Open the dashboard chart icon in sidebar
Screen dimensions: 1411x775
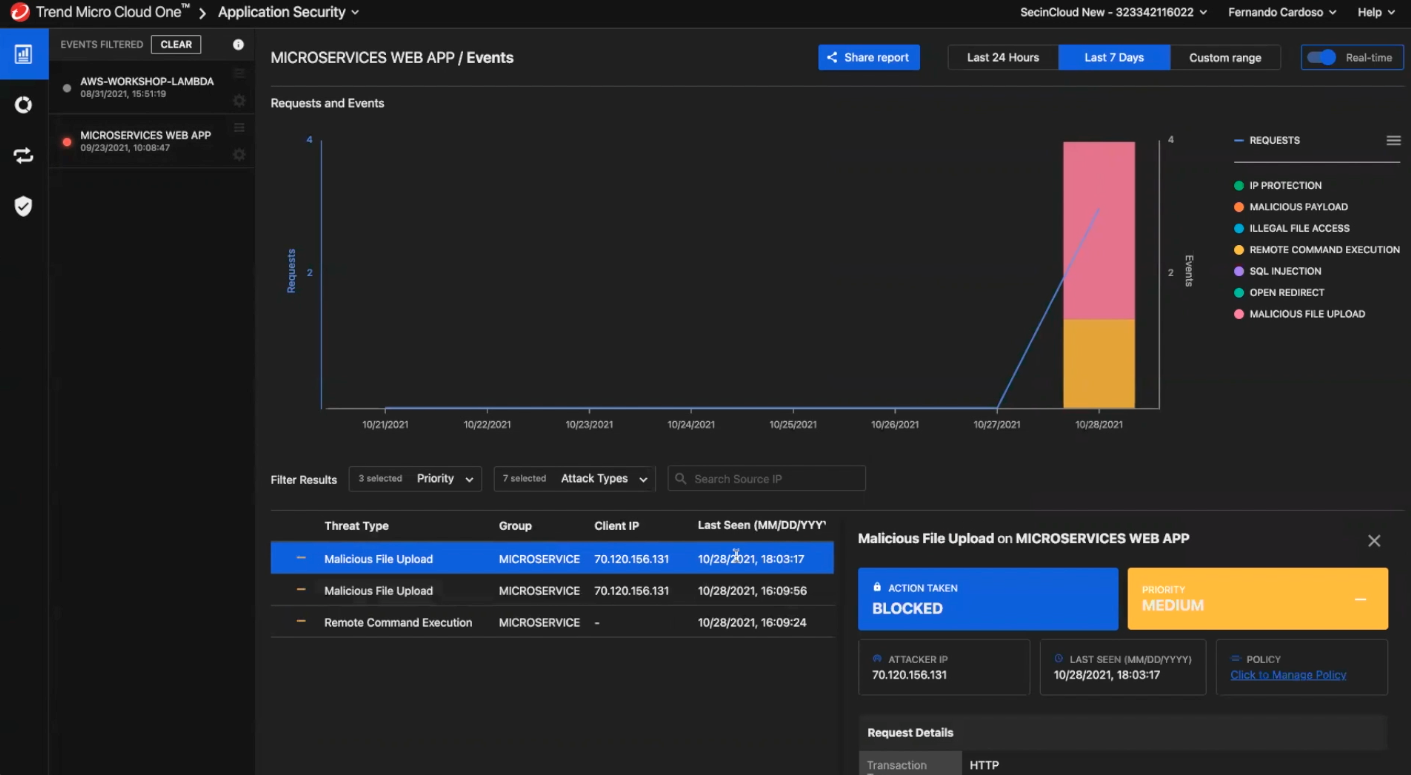point(23,54)
